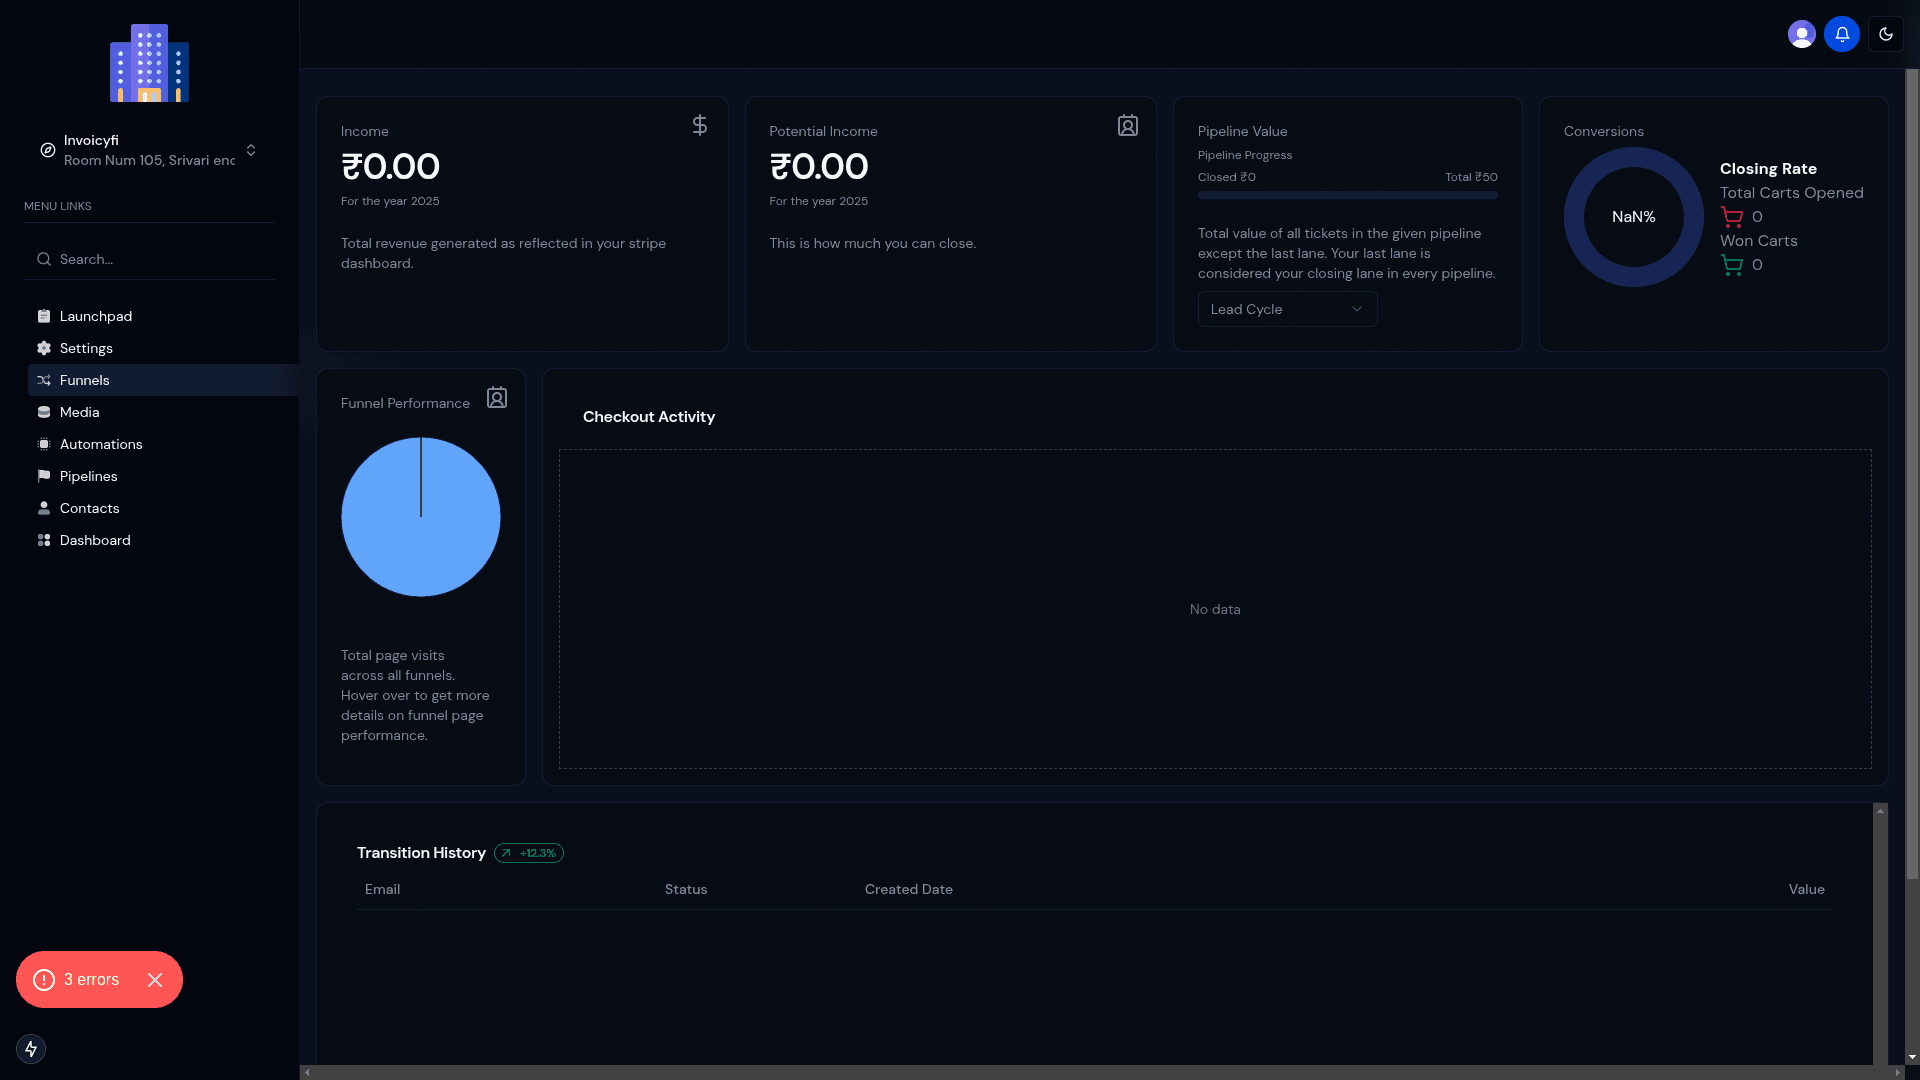1920x1080 pixels.
Task: Open Automations from the sidebar
Action: tap(100, 444)
